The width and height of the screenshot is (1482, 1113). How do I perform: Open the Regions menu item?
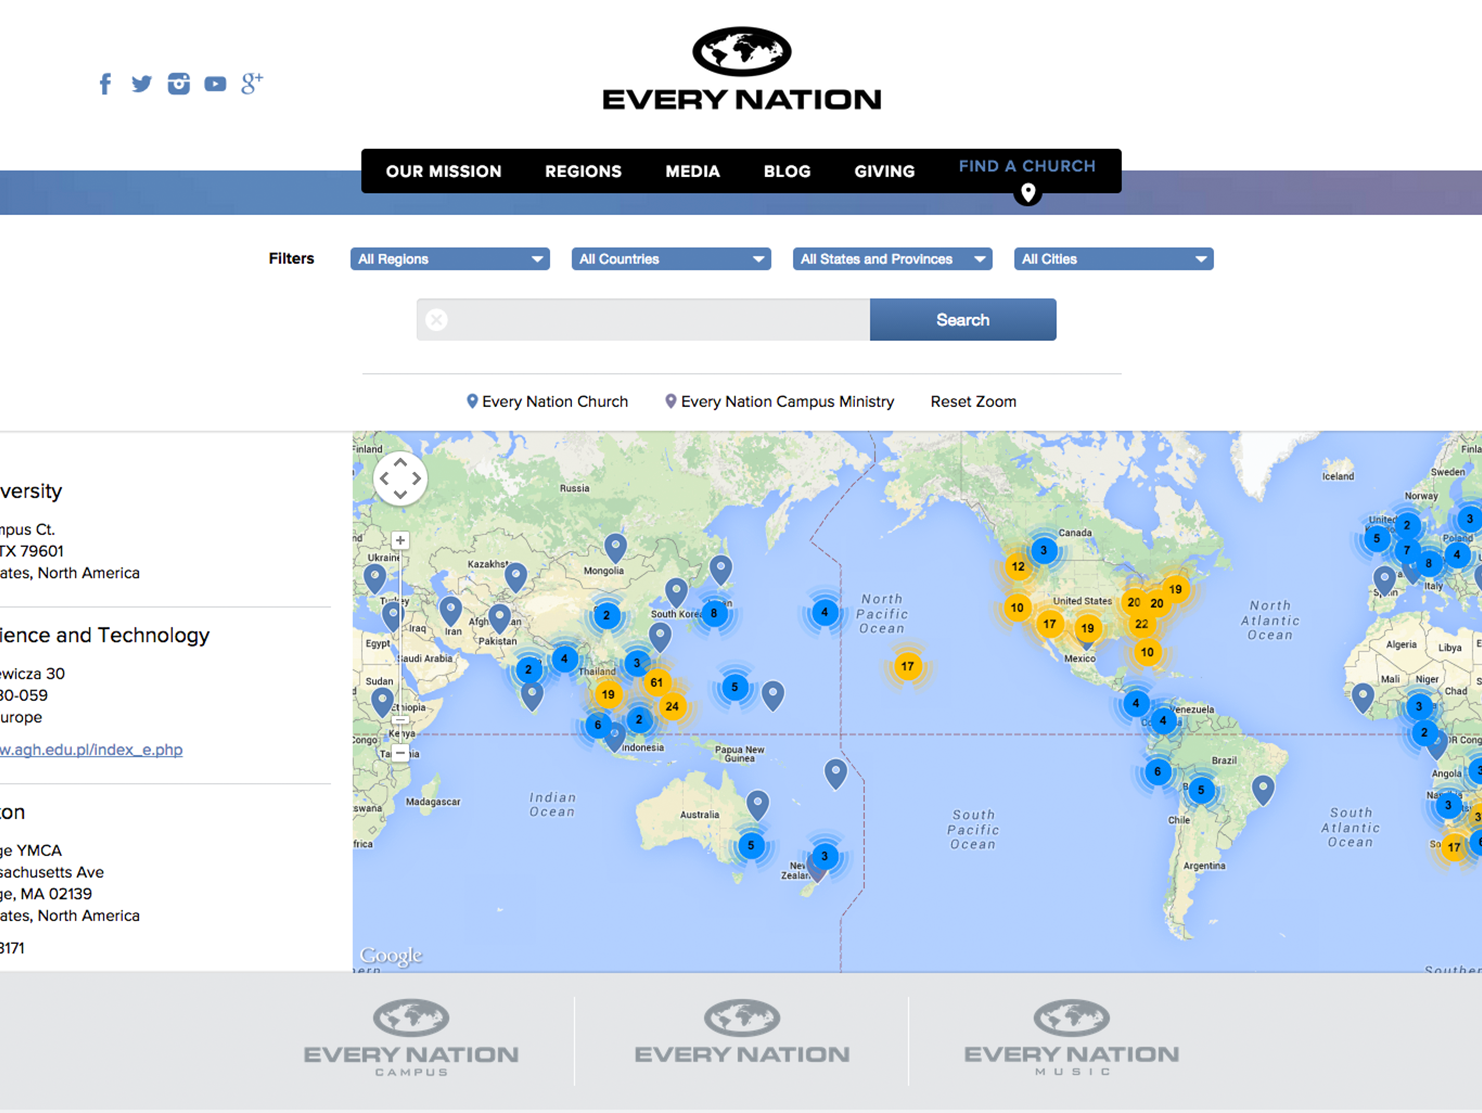(583, 172)
